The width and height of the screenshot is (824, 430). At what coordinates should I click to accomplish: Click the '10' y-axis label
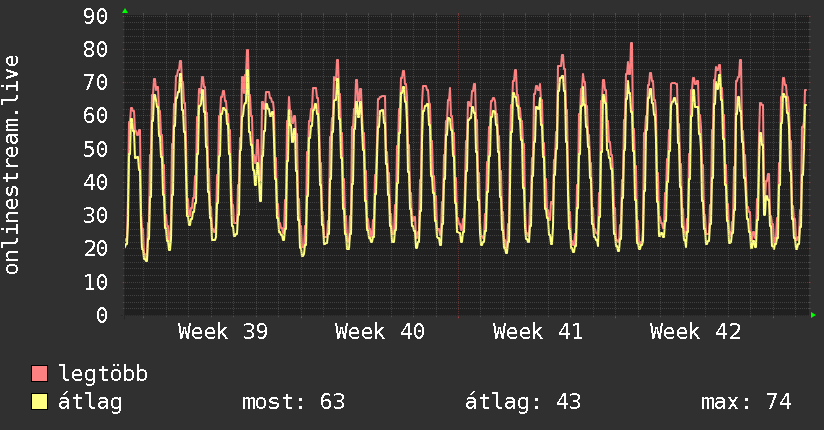point(96,282)
